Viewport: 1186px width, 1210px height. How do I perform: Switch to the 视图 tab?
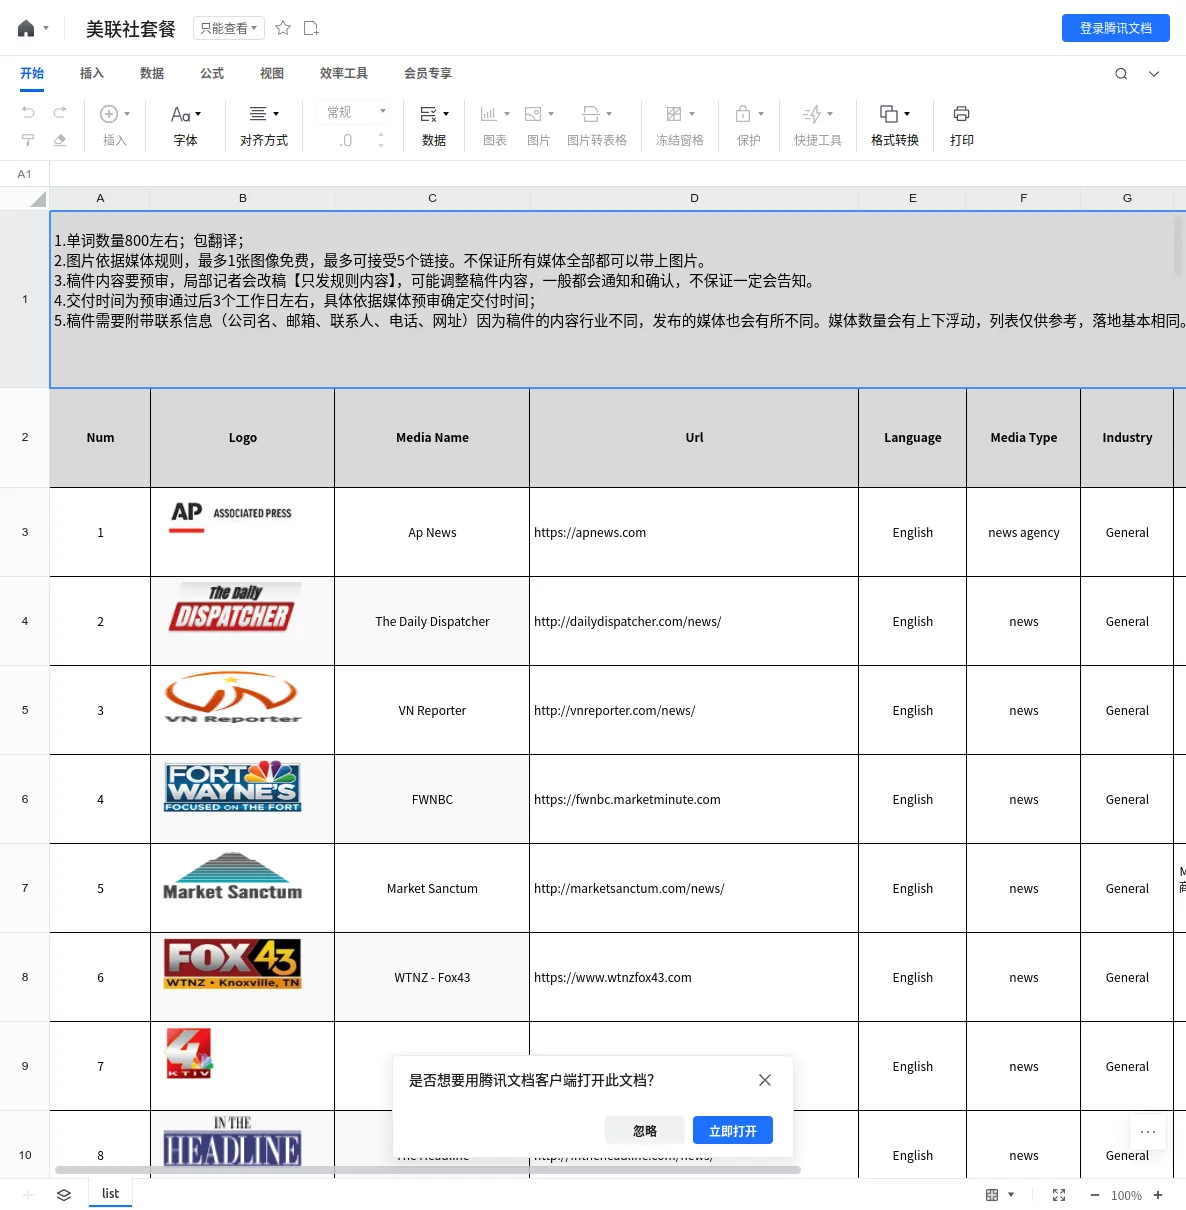pos(272,73)
